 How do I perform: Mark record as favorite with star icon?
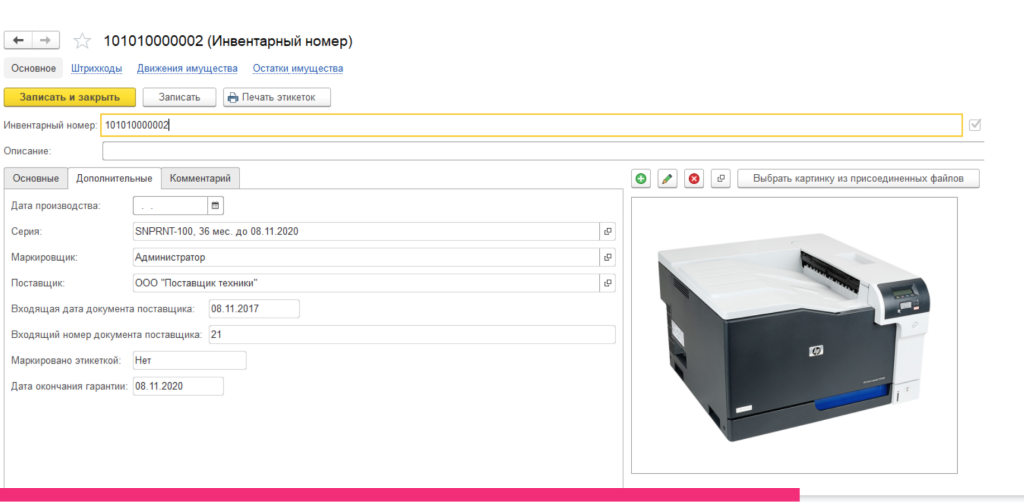tap(83, 41)
